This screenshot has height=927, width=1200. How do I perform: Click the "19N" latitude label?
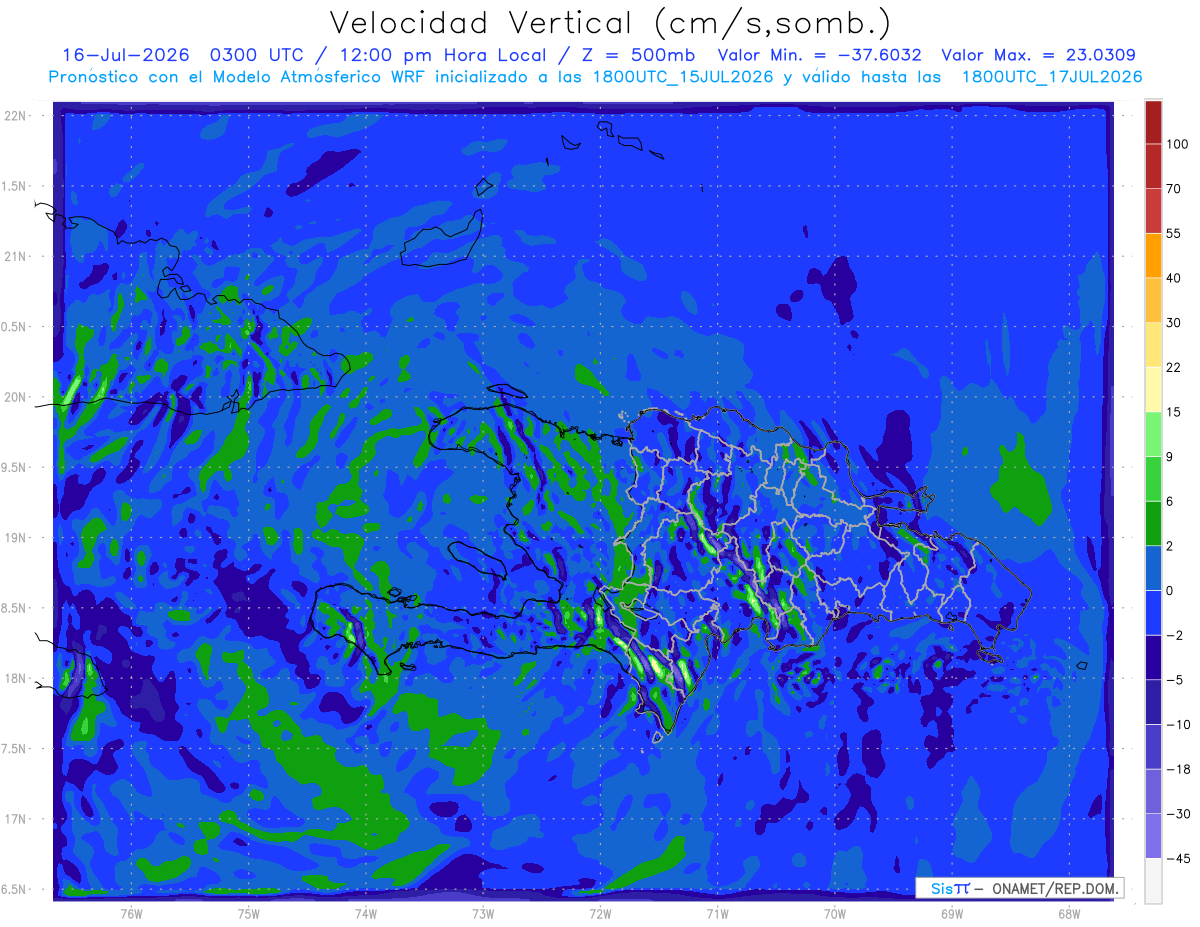pyautogui.click(x=16, y=538)
